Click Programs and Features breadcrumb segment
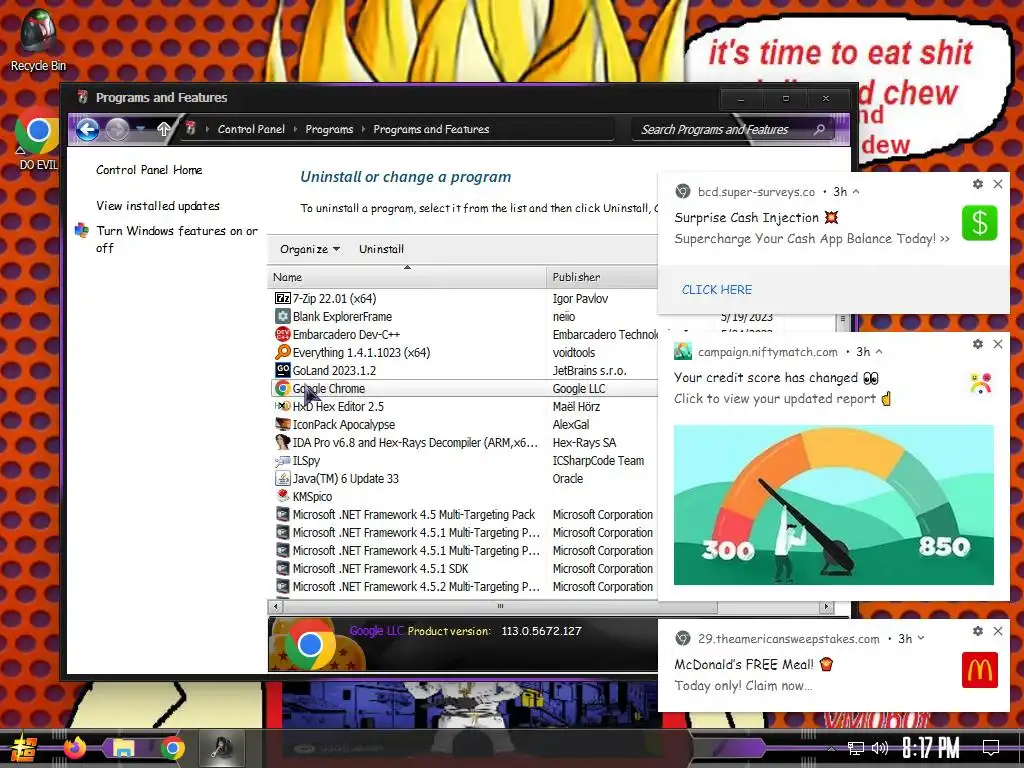This screenshot has width=1024, height=768. point(431,129)
